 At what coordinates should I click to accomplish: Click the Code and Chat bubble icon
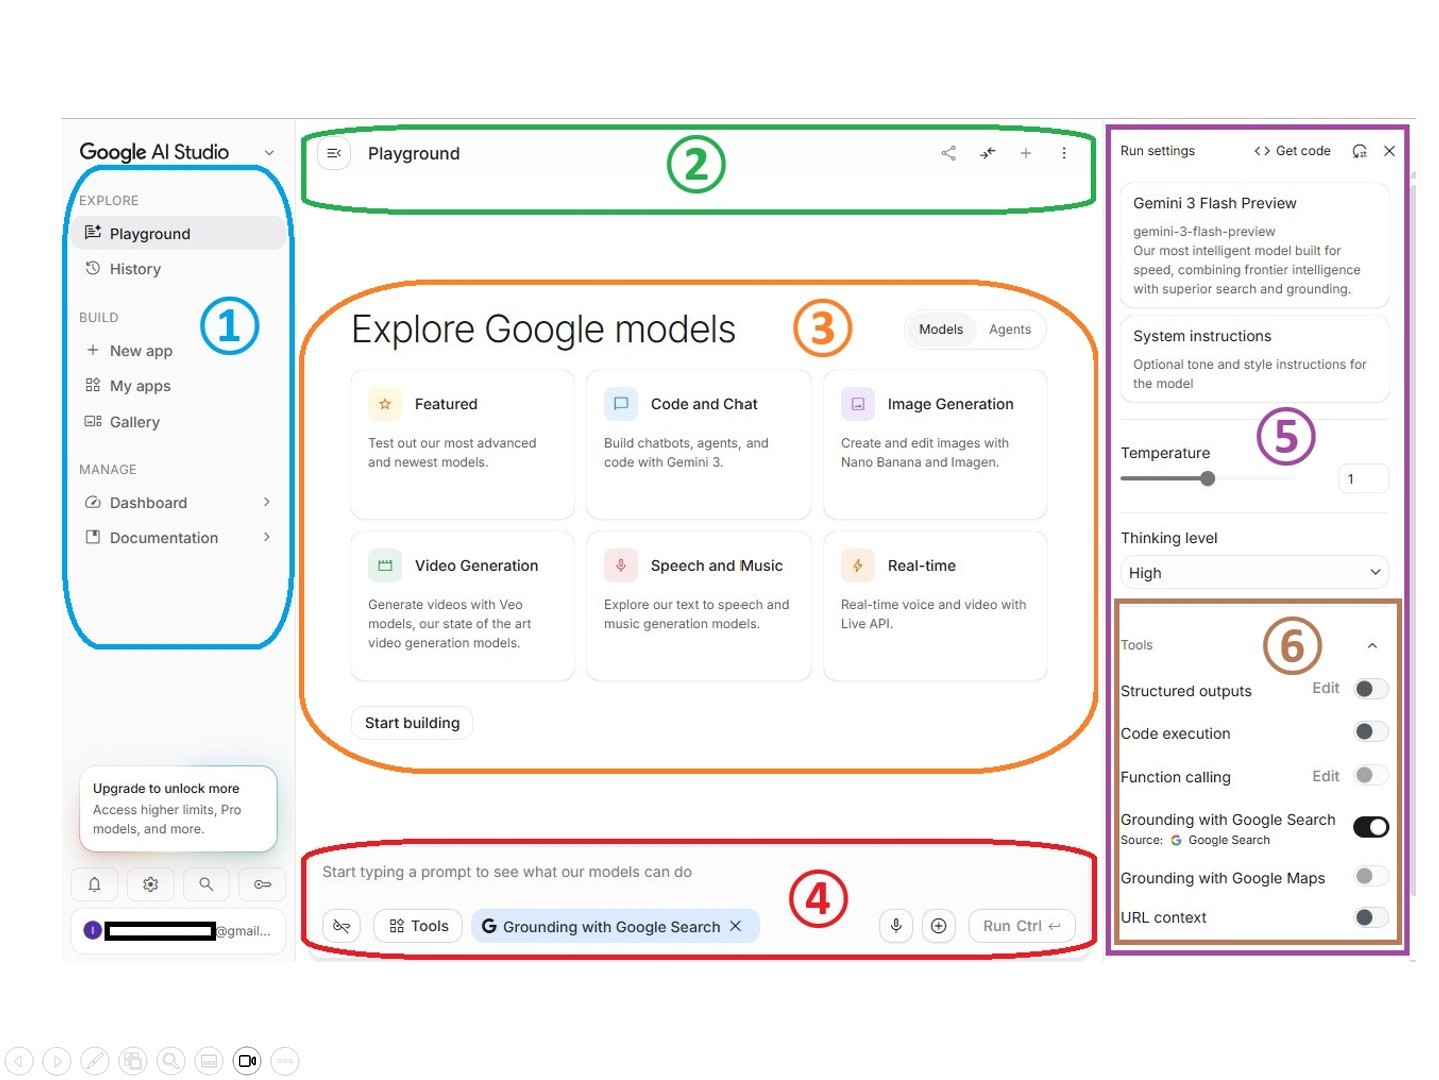coord(621,404)
